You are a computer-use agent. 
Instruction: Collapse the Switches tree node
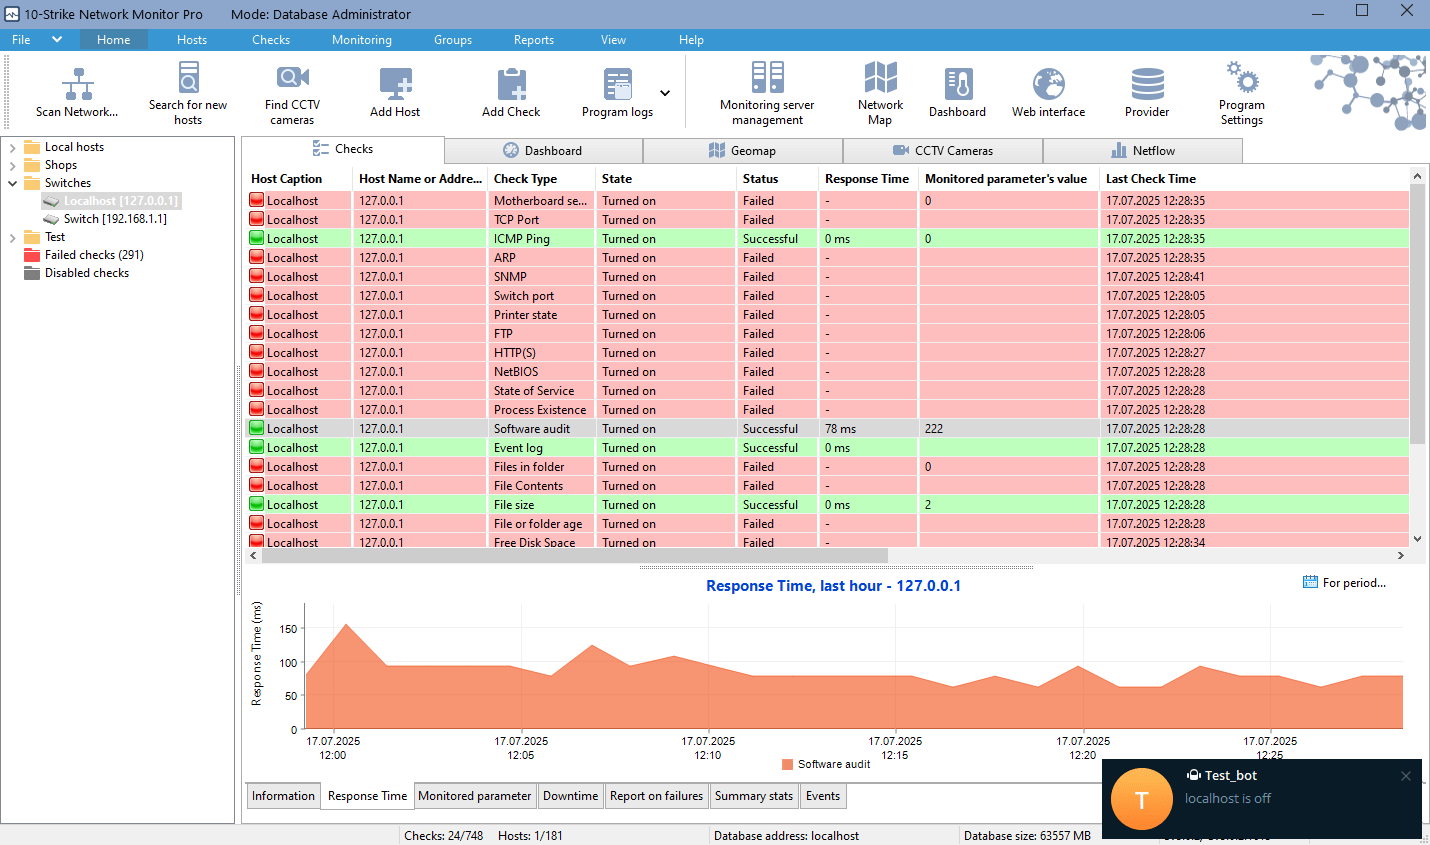[12, 183]
